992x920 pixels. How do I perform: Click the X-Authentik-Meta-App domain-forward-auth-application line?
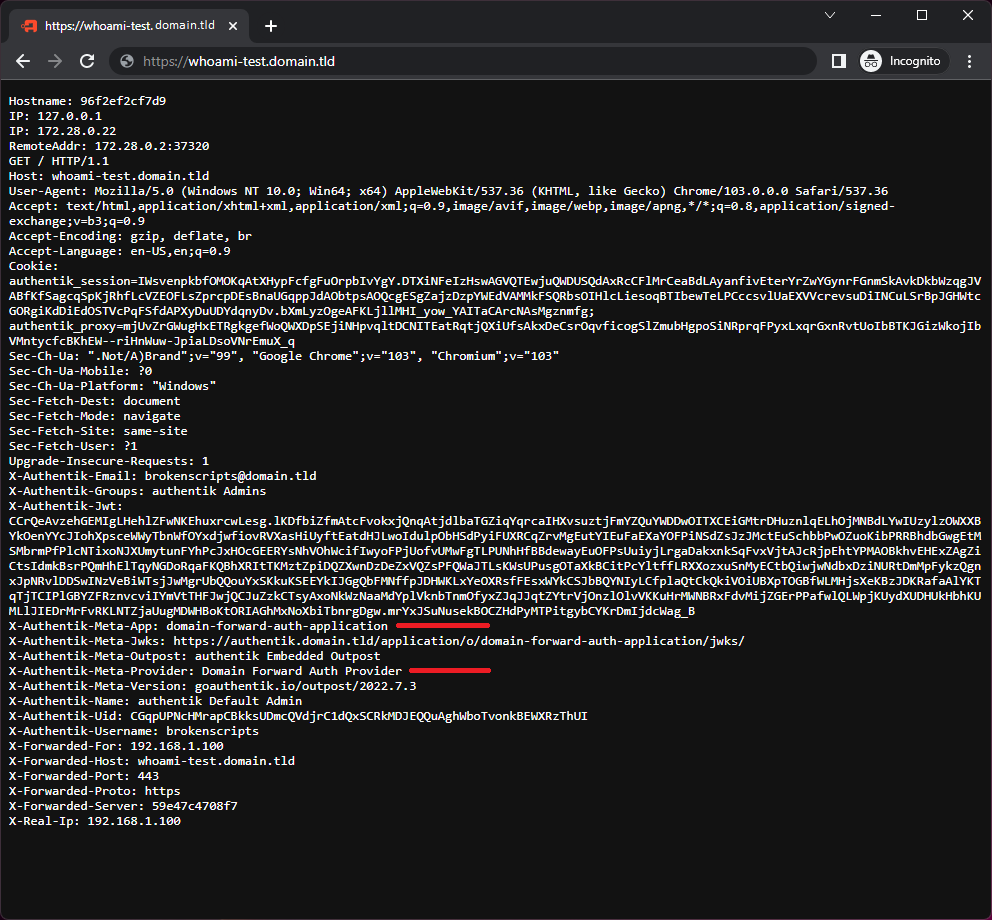coord(198,626)
